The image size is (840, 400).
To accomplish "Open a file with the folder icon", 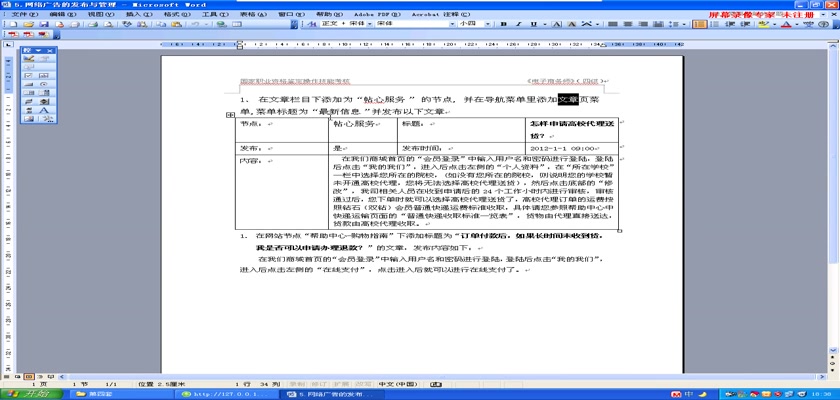I will click(x=28, y=24).
